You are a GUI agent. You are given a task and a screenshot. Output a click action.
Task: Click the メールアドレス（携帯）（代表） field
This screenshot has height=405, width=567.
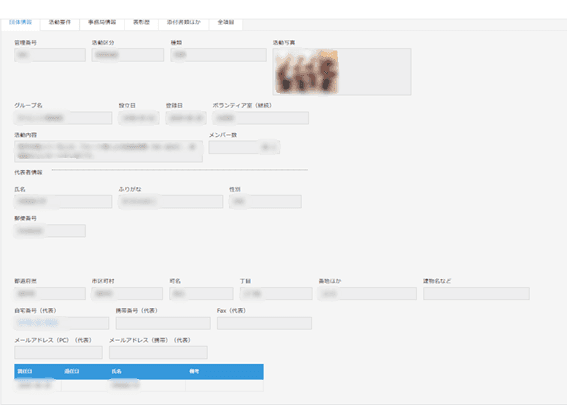[158, 352]
